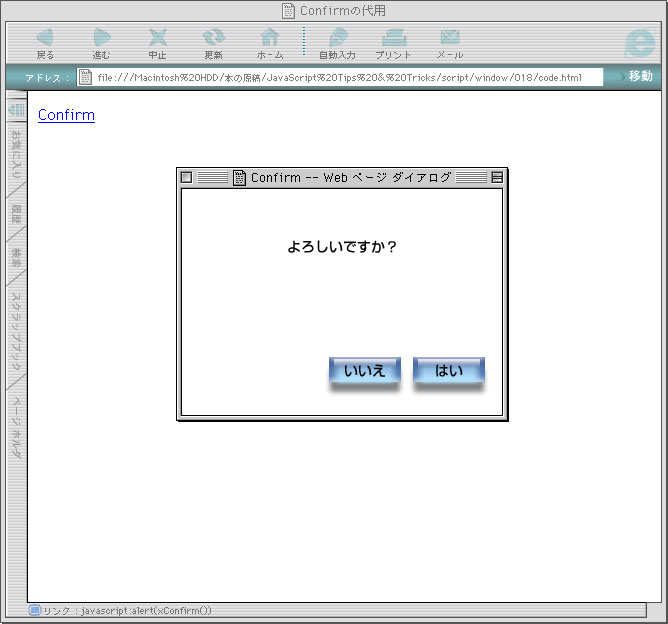Open the Favorites (お気に入り) side tab
Screen dimensions: 668x624
point(16,155)
